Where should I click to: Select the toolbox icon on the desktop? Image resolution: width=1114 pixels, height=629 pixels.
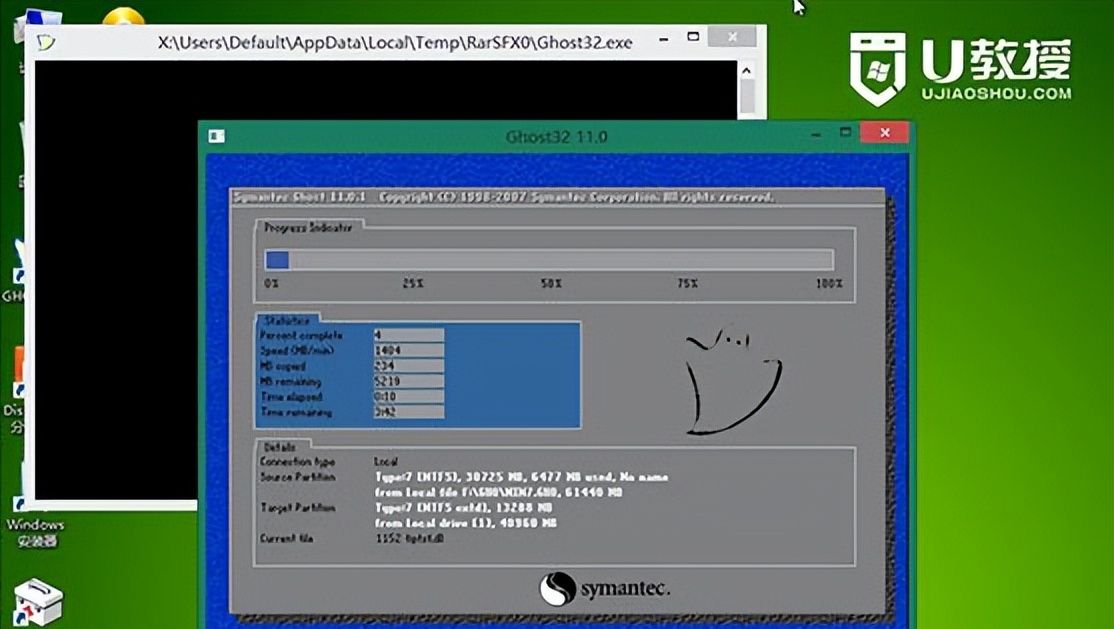click(38, 601)
